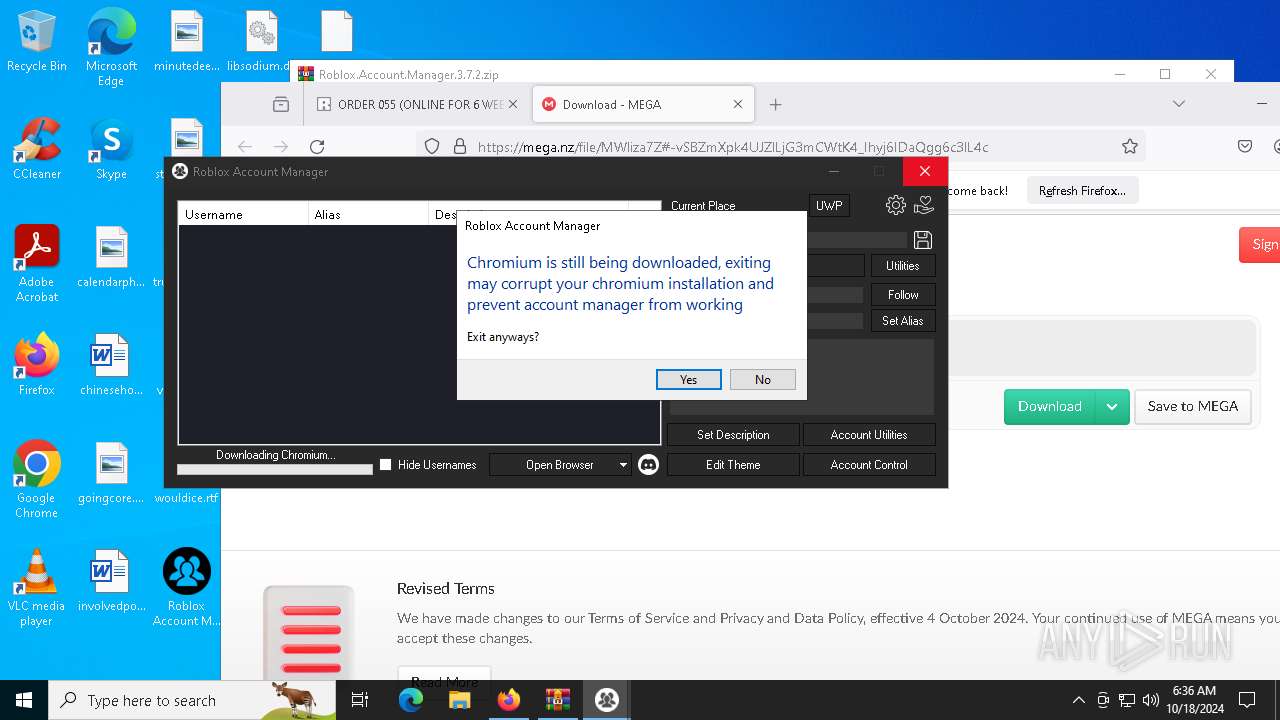Screen dimensions: 1280x720
Task: Click the Firefox View icon
Action: [x=281, y=104]
